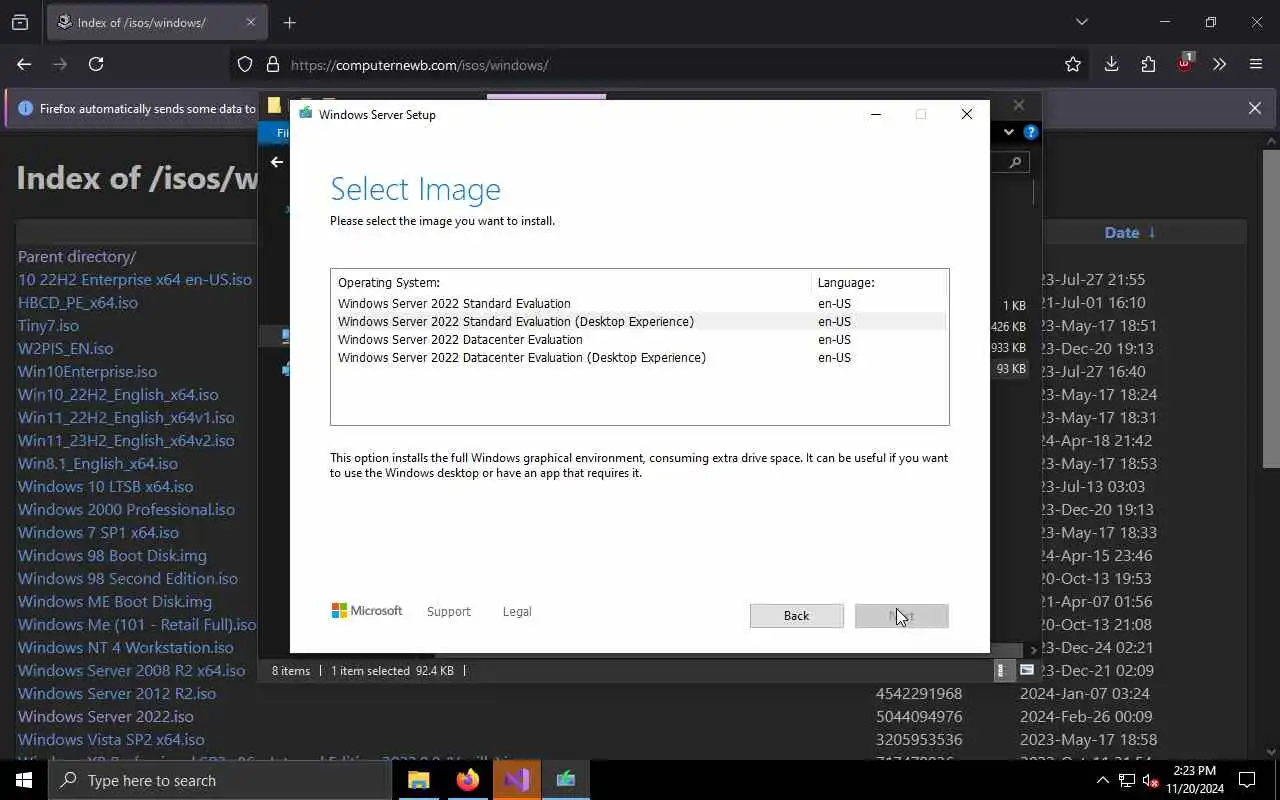Click the taskbar search box
Viewport: 1280px width, 800px height.
coord(220,780)
